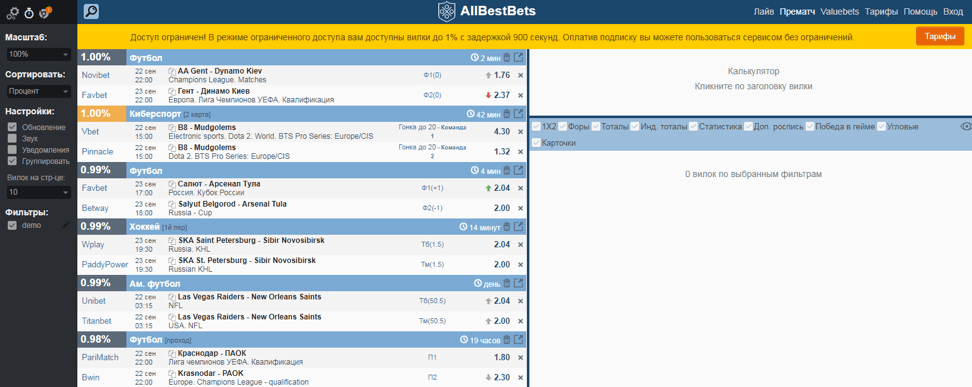Viewport: 972px width, 387px height.
Task: Delete the Салют - Арсенал Тула surebet
Action: [x=506, y=171]
